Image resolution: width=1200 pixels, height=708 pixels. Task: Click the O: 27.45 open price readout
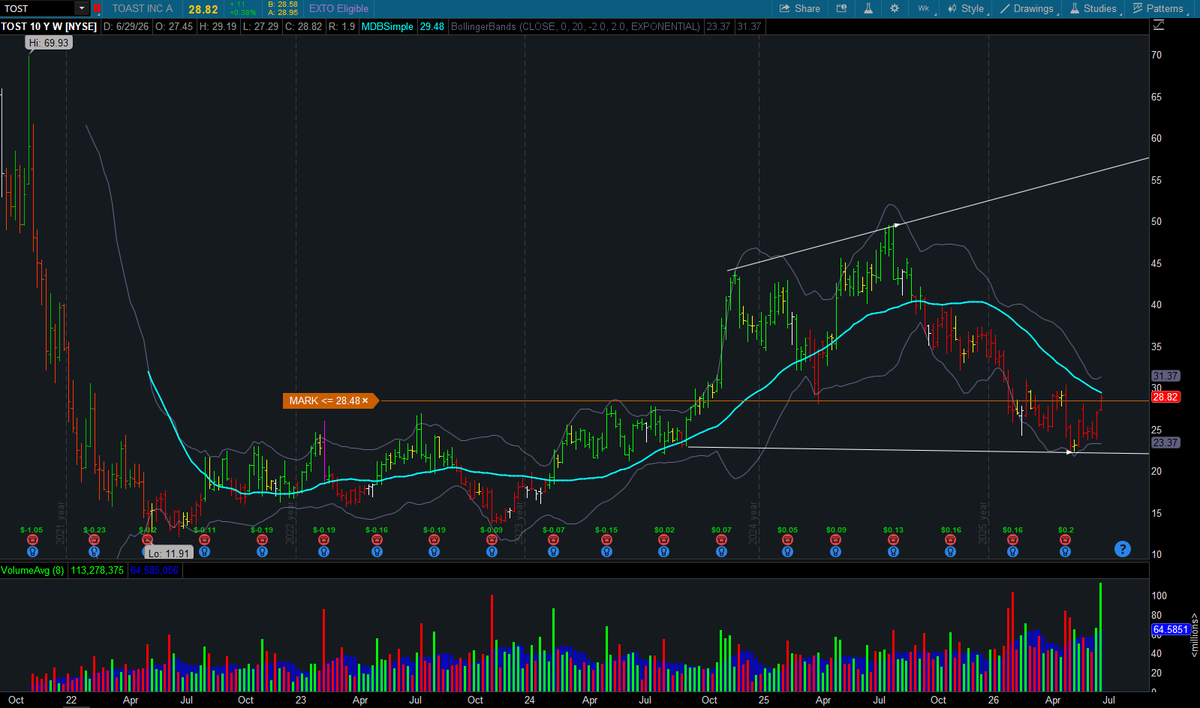coord(175,26)
